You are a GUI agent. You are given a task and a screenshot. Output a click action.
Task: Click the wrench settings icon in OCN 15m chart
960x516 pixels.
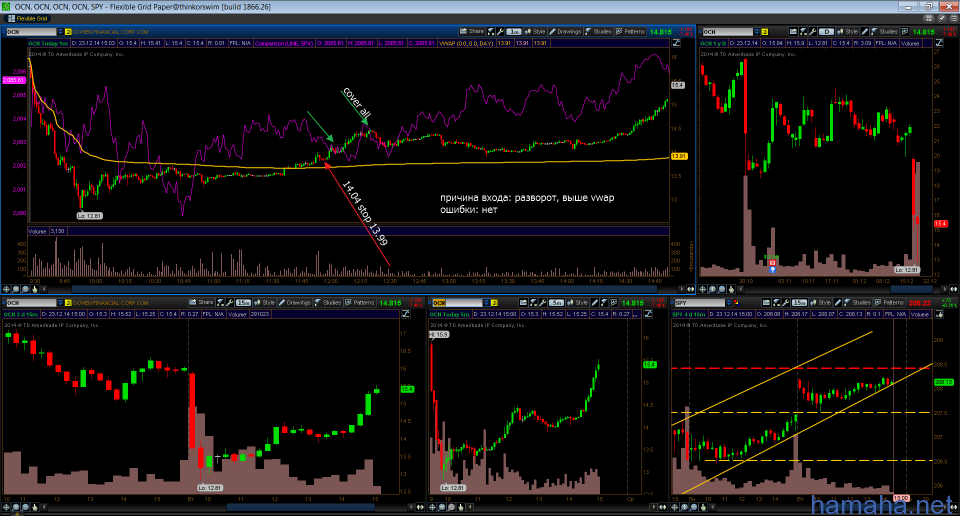coord(230,302)
